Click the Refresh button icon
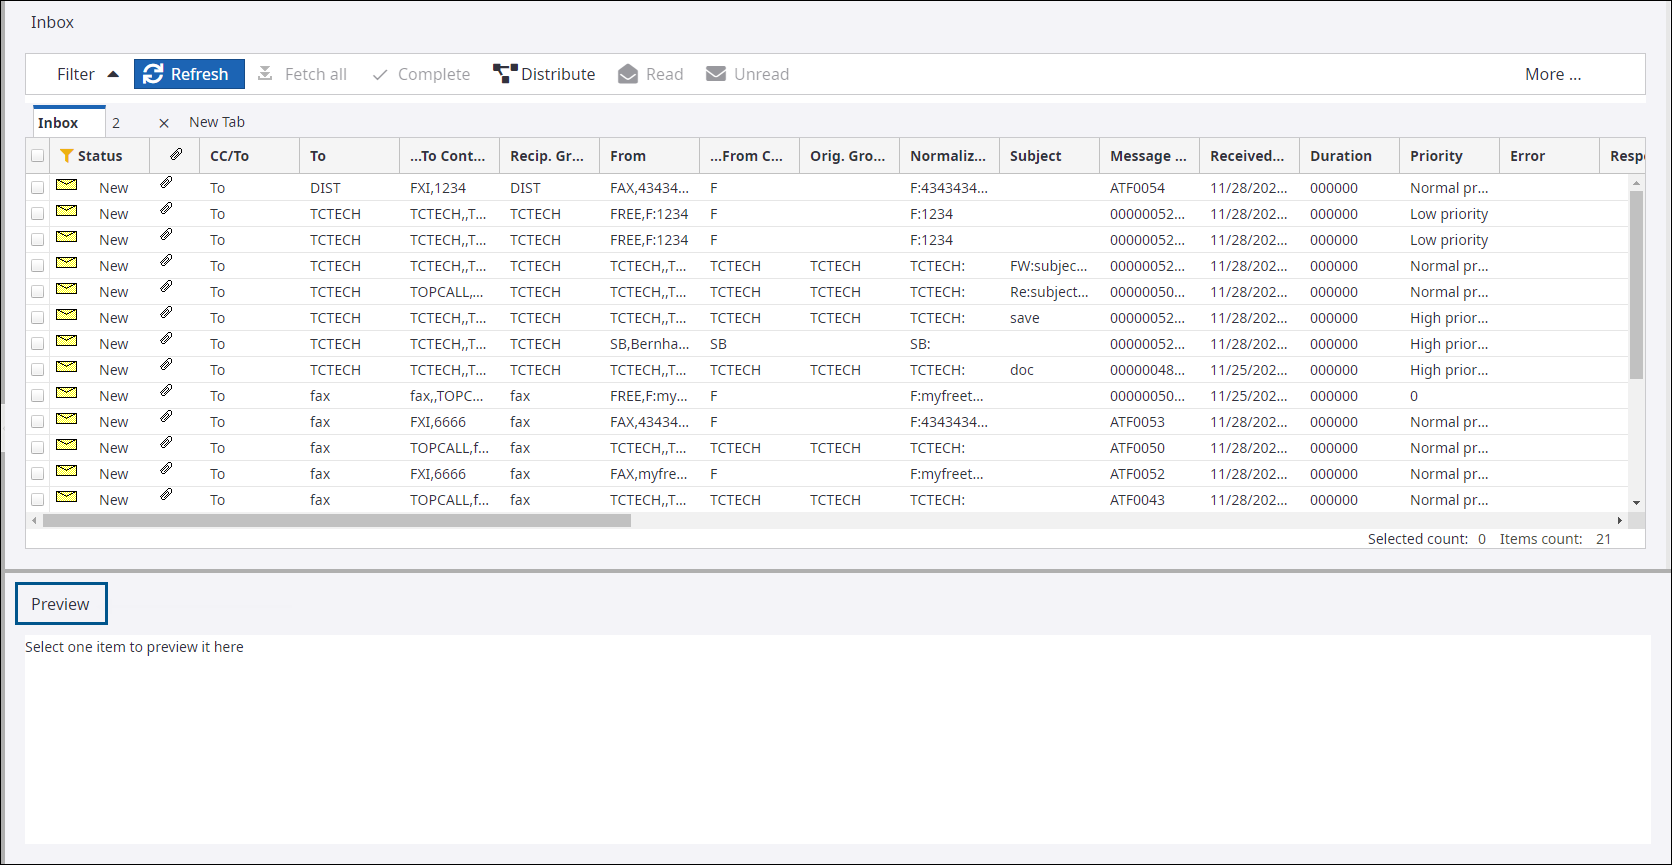This screenshot has width=1672, height=865. pyautogui.click(x=153, y=74)
